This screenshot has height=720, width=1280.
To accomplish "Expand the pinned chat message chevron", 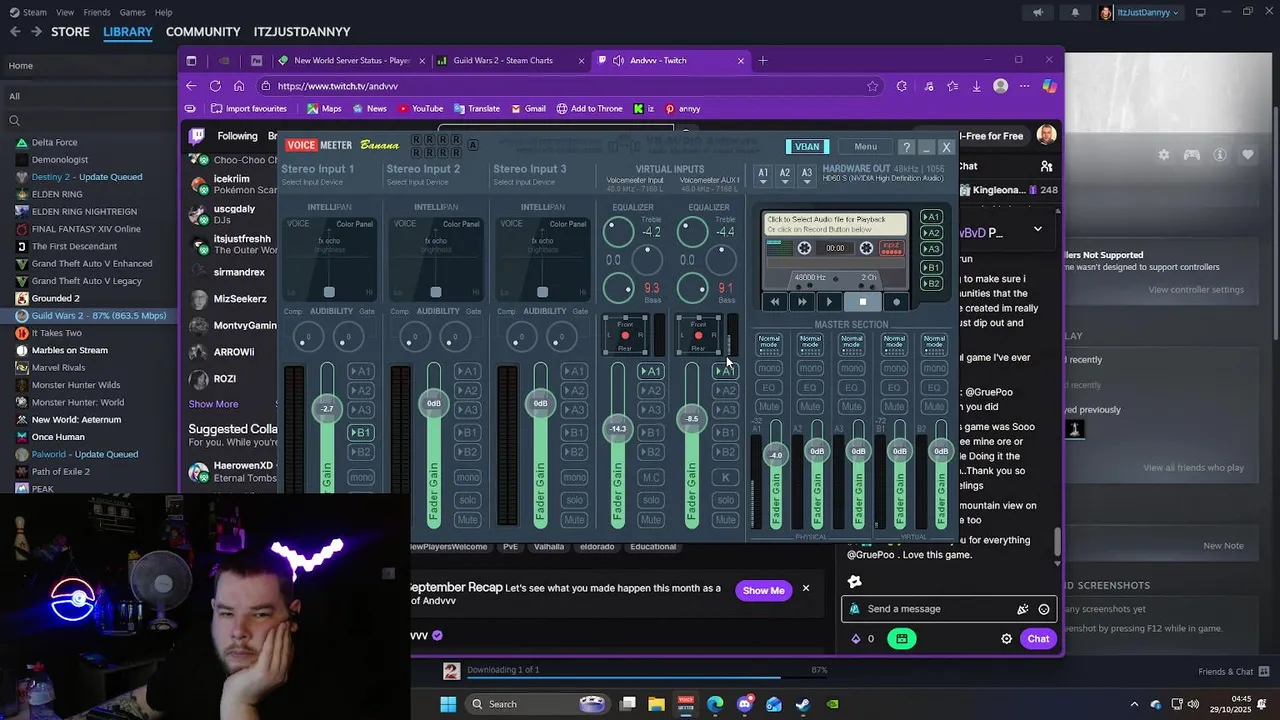I will [1037, 229].
